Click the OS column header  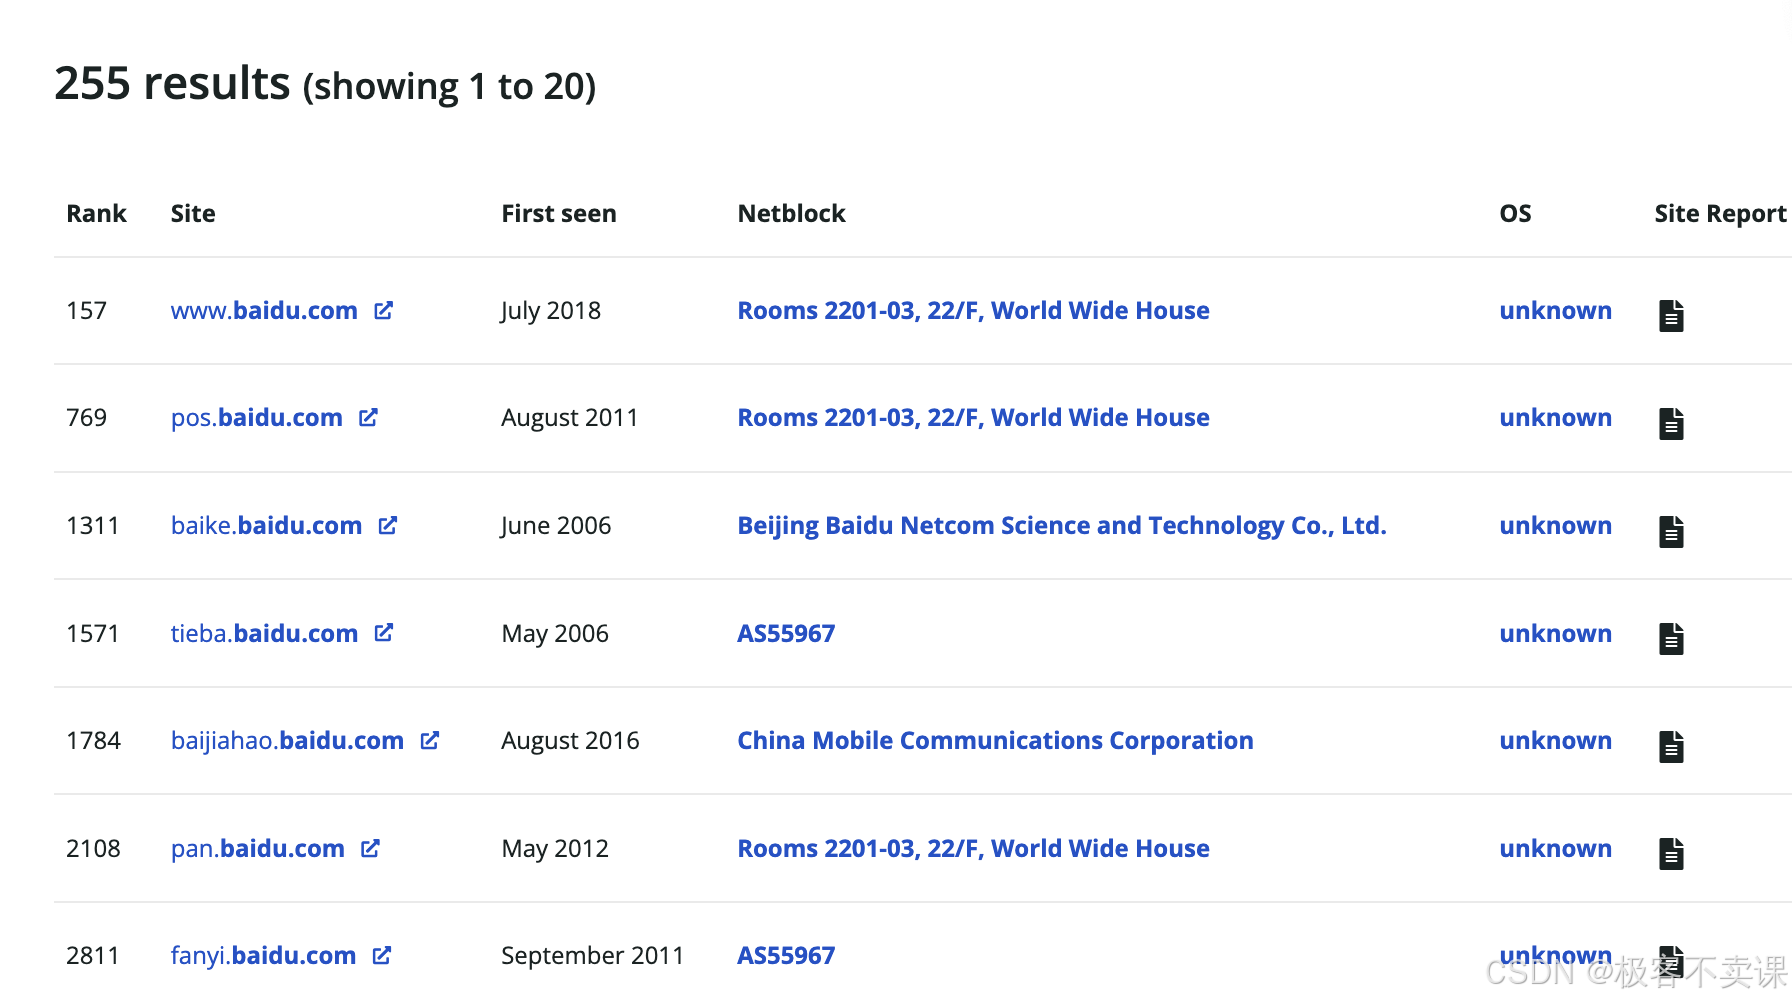[1515, 214]
